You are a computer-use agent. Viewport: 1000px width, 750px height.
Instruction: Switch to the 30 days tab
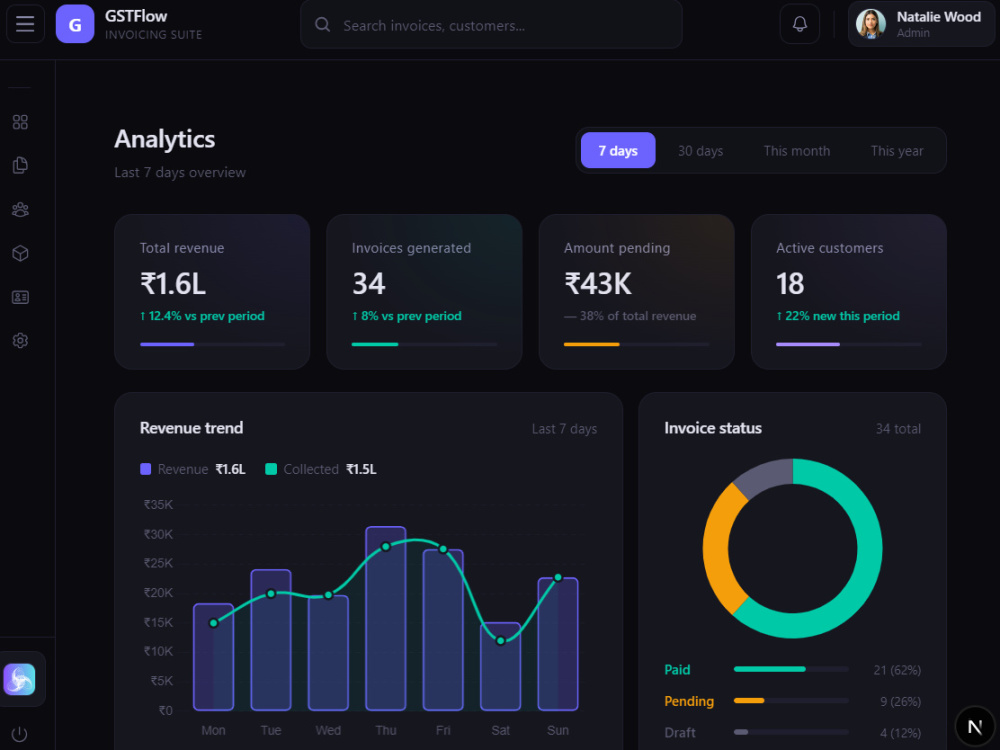click(700, 151)
